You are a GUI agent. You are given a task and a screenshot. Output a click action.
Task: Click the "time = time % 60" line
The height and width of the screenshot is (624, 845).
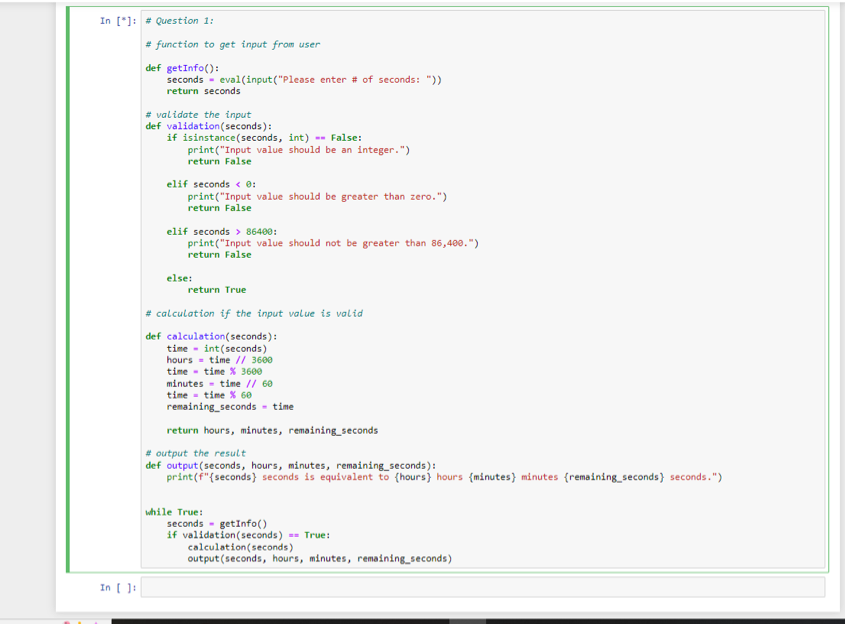pos(209,395)
